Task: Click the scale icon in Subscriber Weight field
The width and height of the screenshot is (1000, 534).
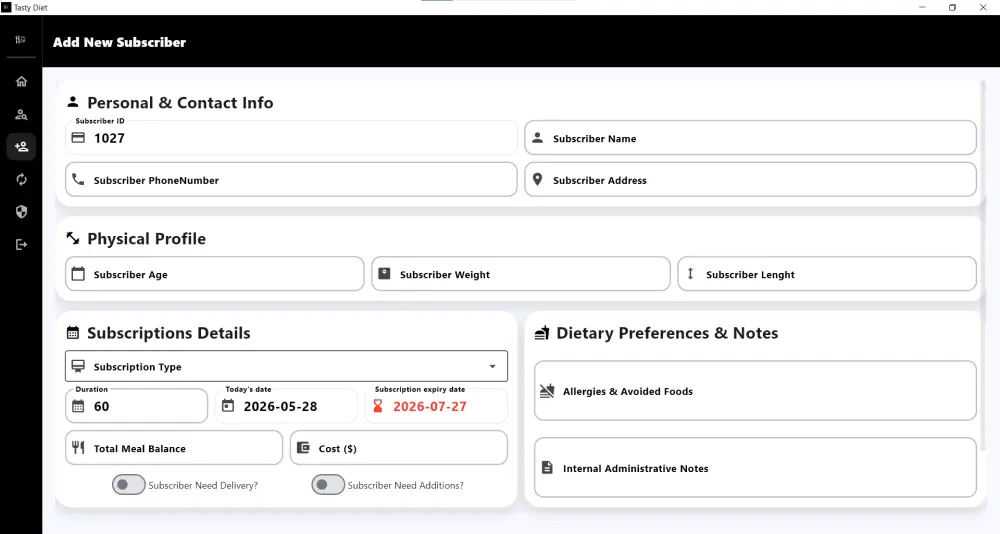Action: [x=384, y=274]
